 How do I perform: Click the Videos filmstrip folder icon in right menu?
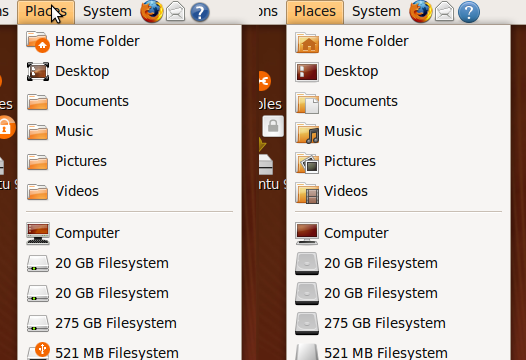pyautogui.click(x=307, y=193)
